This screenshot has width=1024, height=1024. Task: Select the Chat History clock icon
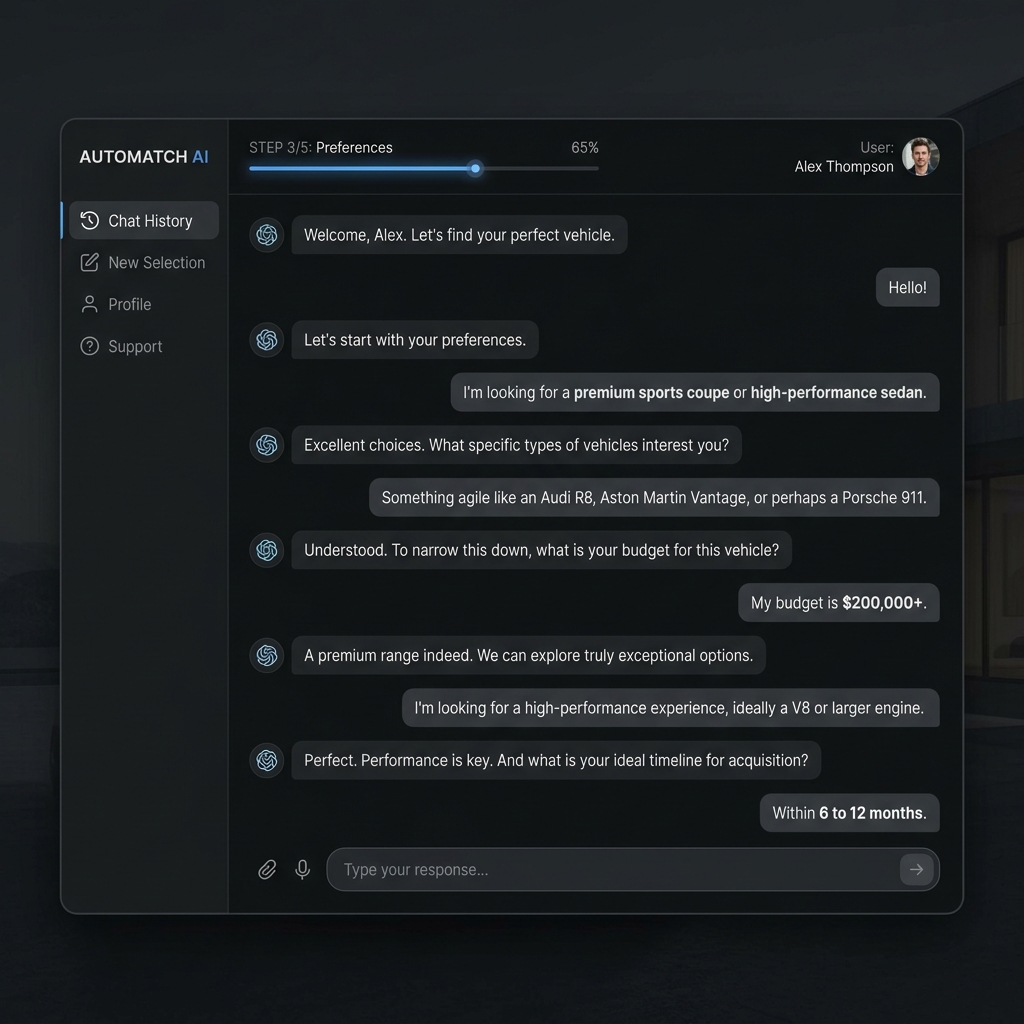pos(88,221)
